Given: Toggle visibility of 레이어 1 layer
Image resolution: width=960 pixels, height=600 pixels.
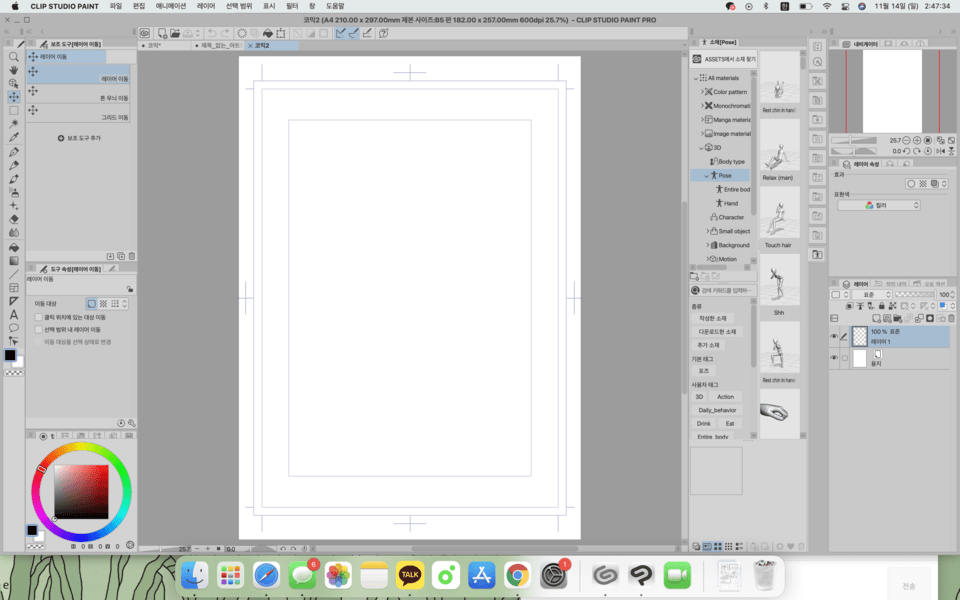Looking at the screenshot, I should (x=833, y=337).
